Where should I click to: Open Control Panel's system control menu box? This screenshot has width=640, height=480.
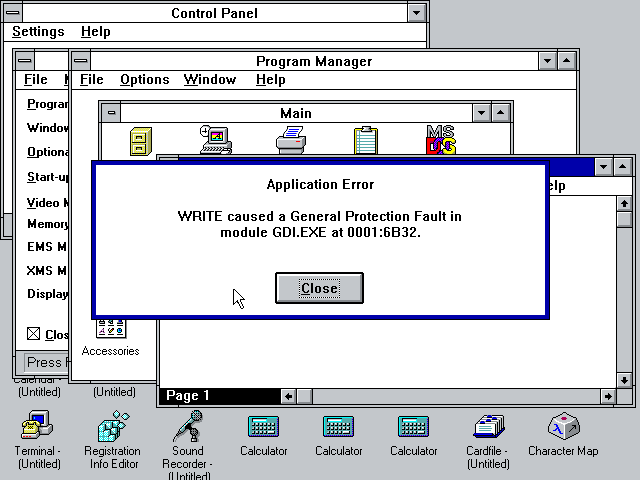(x=13, y=13)
